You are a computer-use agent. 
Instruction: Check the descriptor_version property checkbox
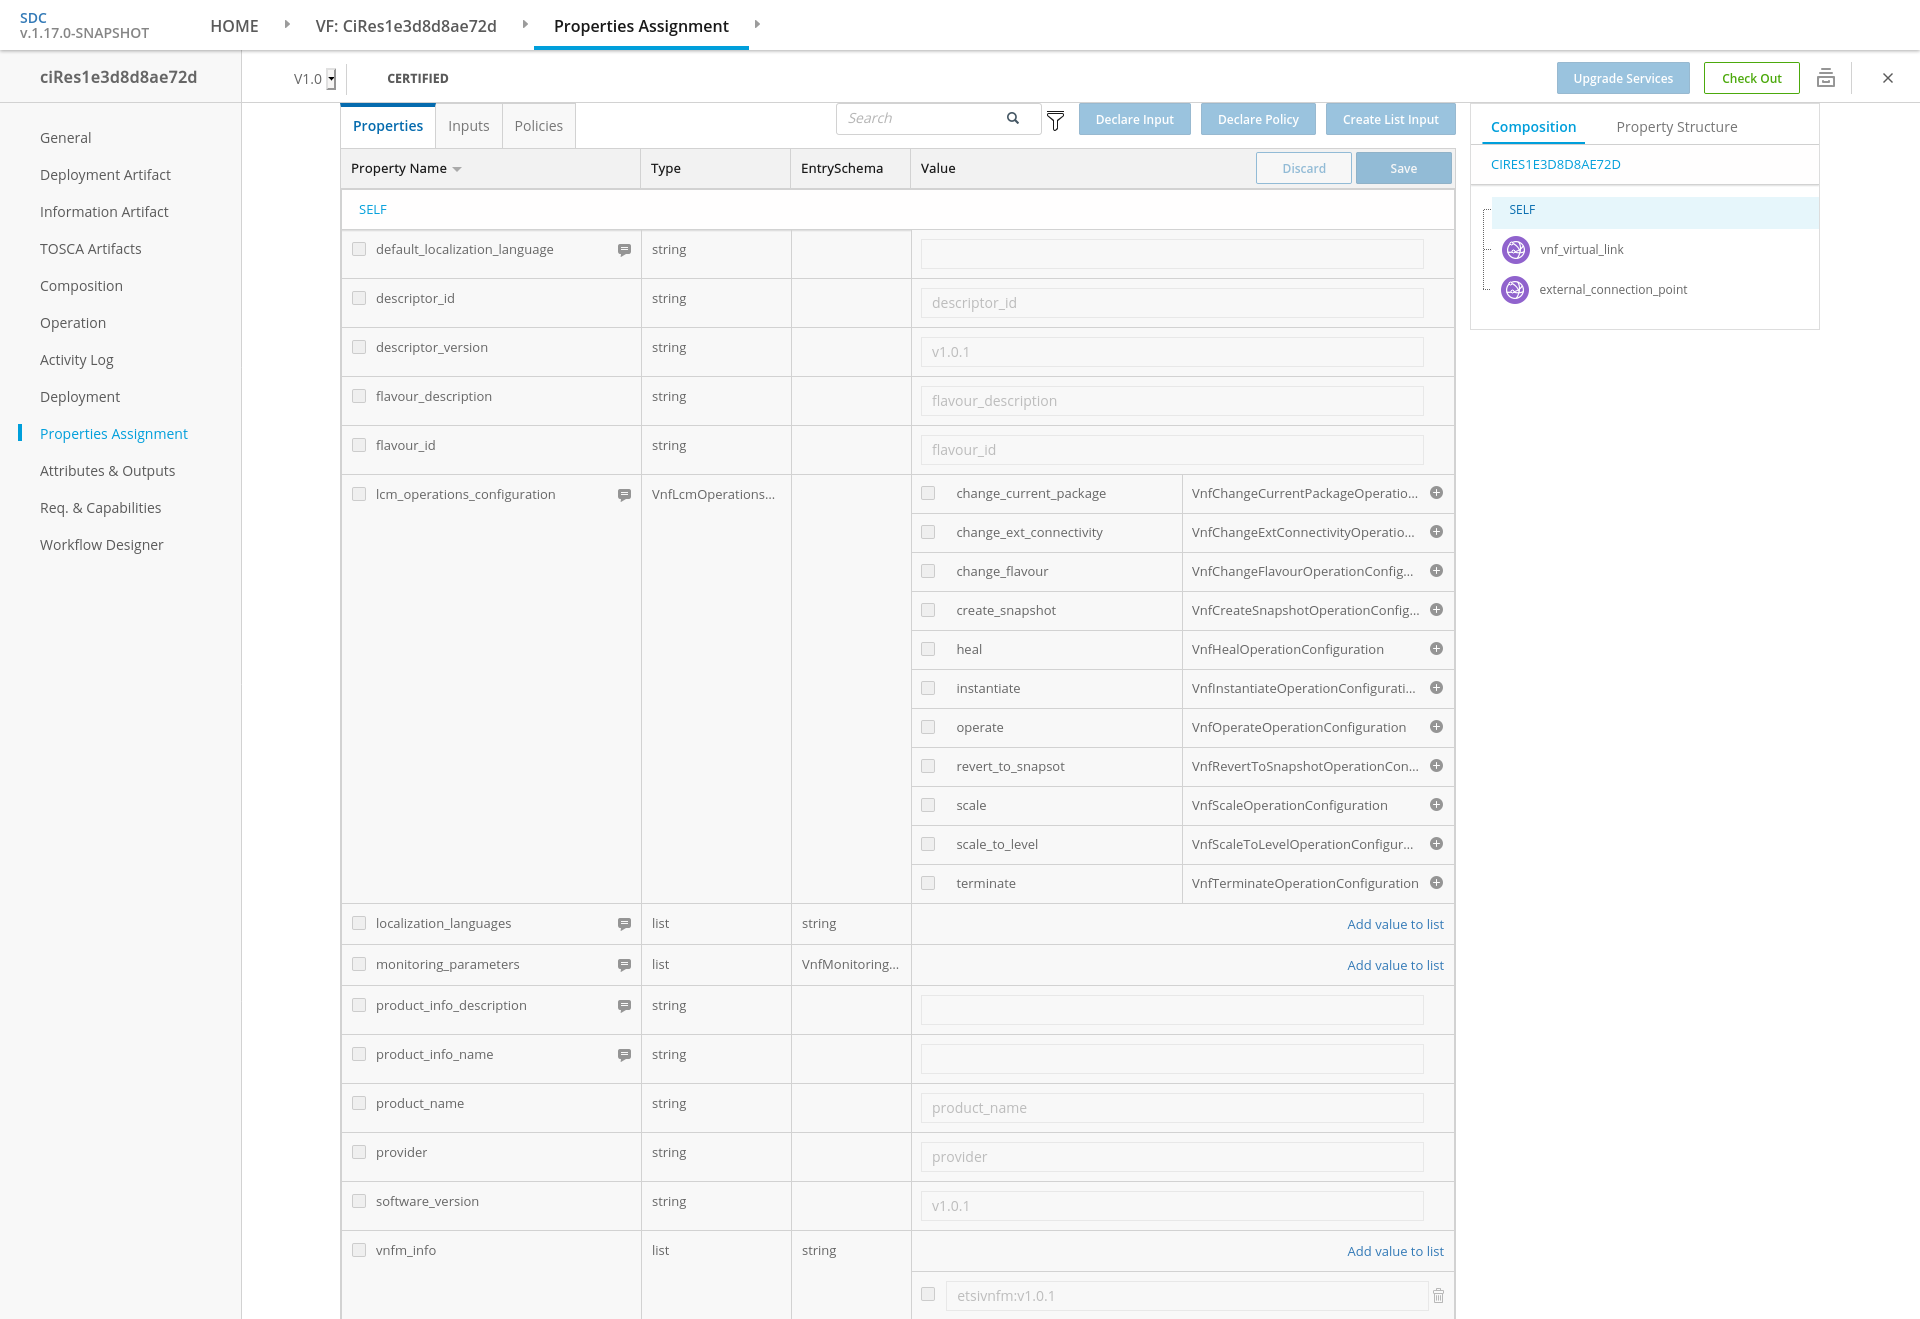pos(359,347)
